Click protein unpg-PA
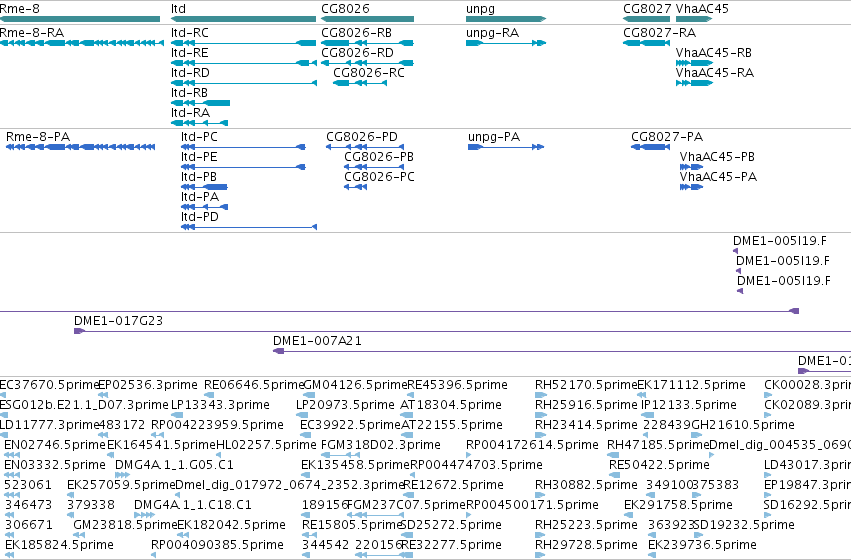 (x=506, y=147)
